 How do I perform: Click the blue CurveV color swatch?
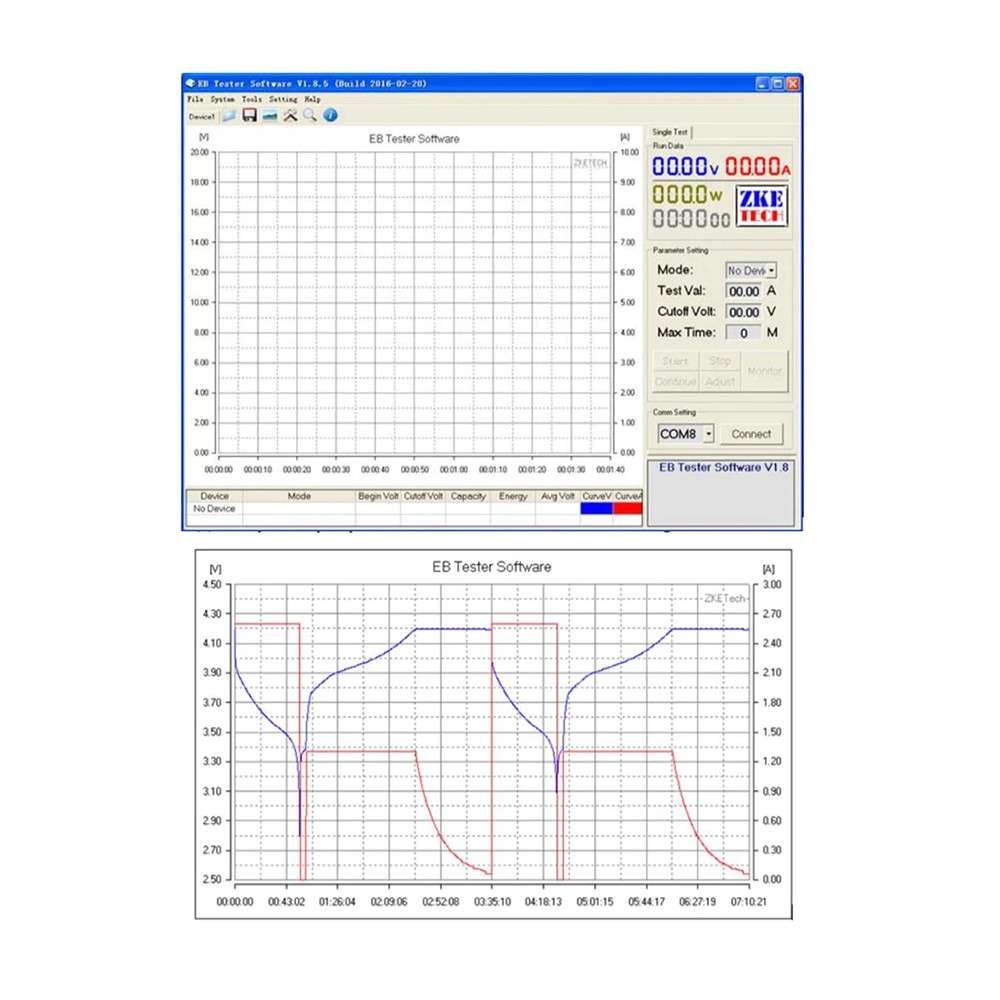pos(597,508)
